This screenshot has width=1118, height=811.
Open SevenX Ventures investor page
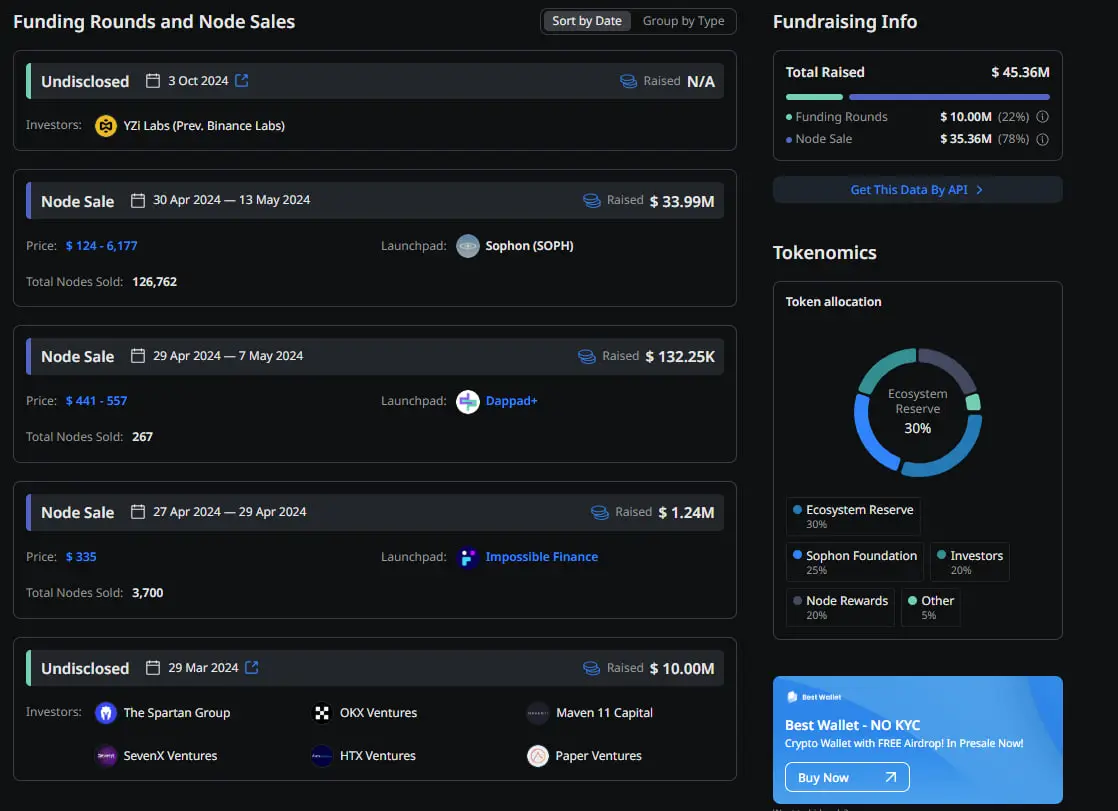pyautogui.click(x=170, y=755)
